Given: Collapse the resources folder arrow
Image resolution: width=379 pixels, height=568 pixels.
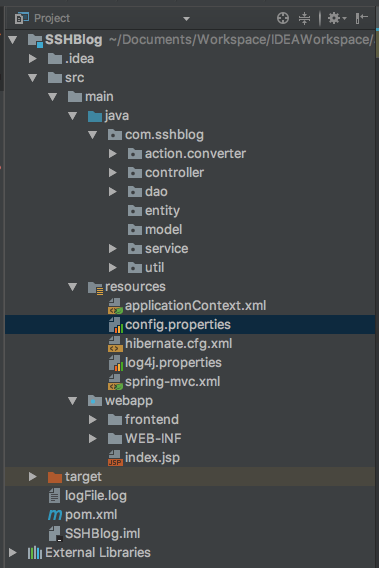Looking at the screenshot, I should [72, 287].
